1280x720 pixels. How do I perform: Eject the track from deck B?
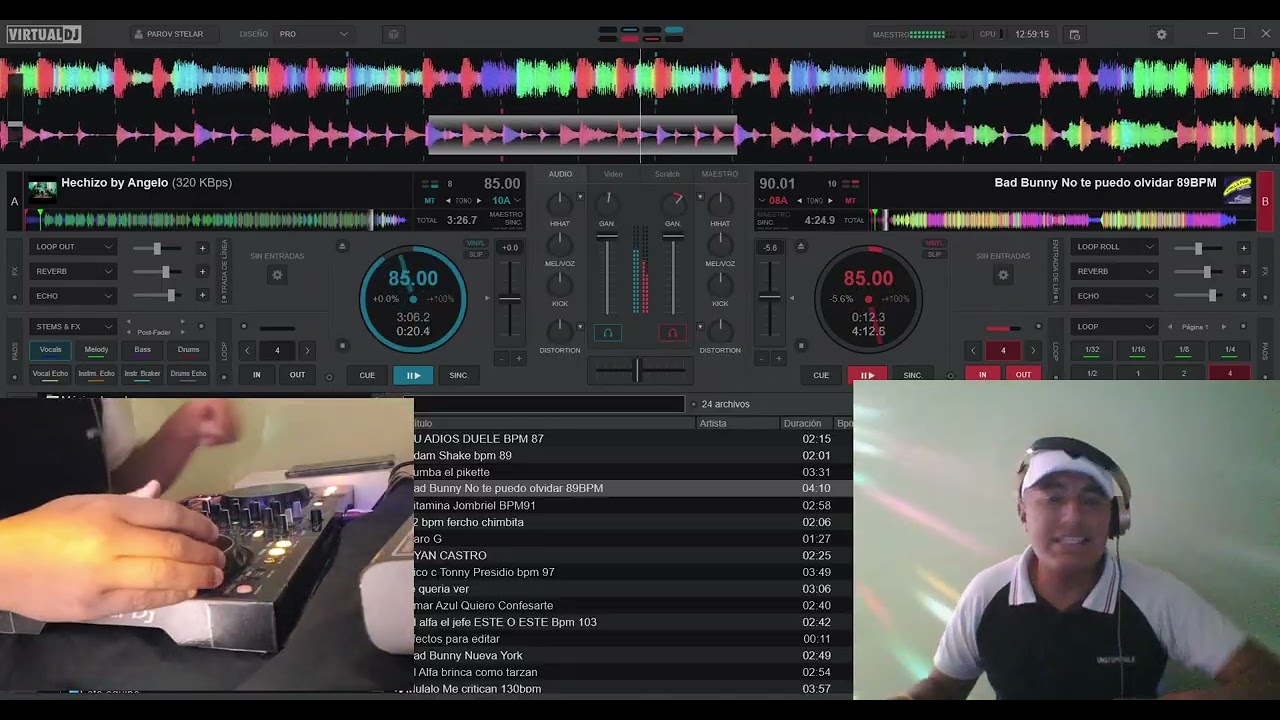[x=800, y=246]
